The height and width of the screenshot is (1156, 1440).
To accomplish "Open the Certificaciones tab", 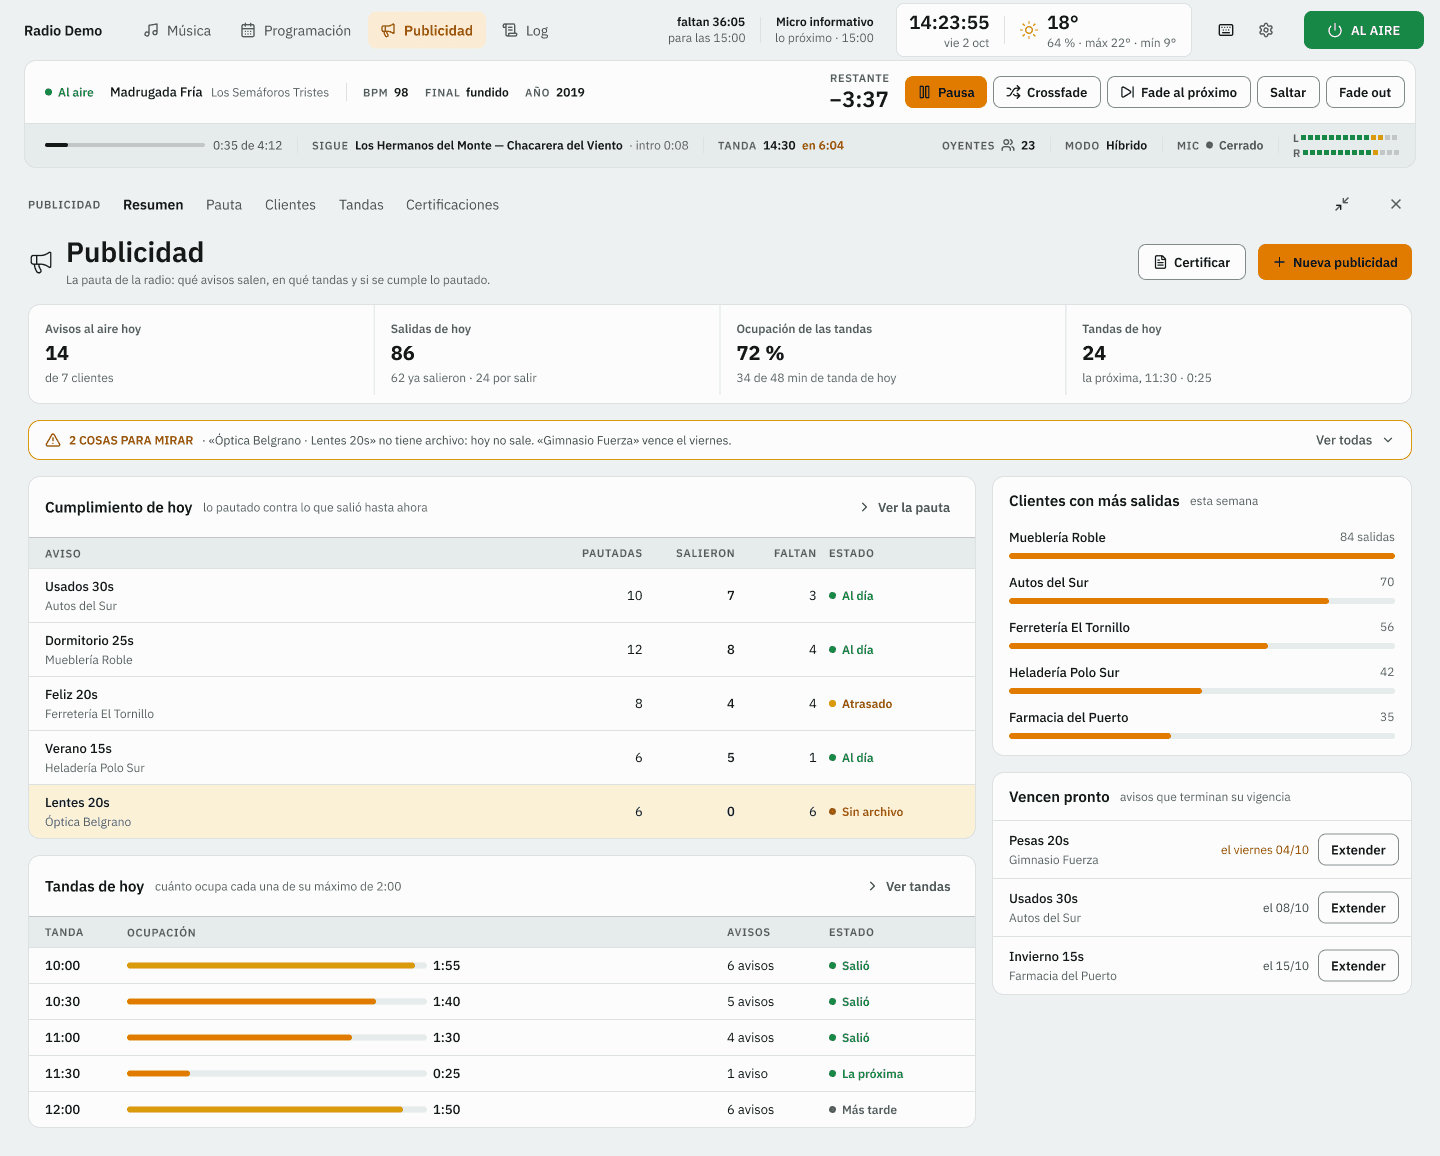I will [x=452, y=204].
